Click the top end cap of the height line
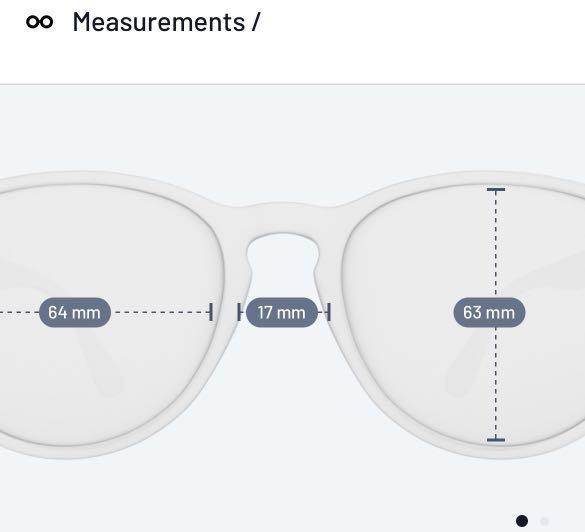The width and height of the screenshot is (585, 532). click(496, 190)
